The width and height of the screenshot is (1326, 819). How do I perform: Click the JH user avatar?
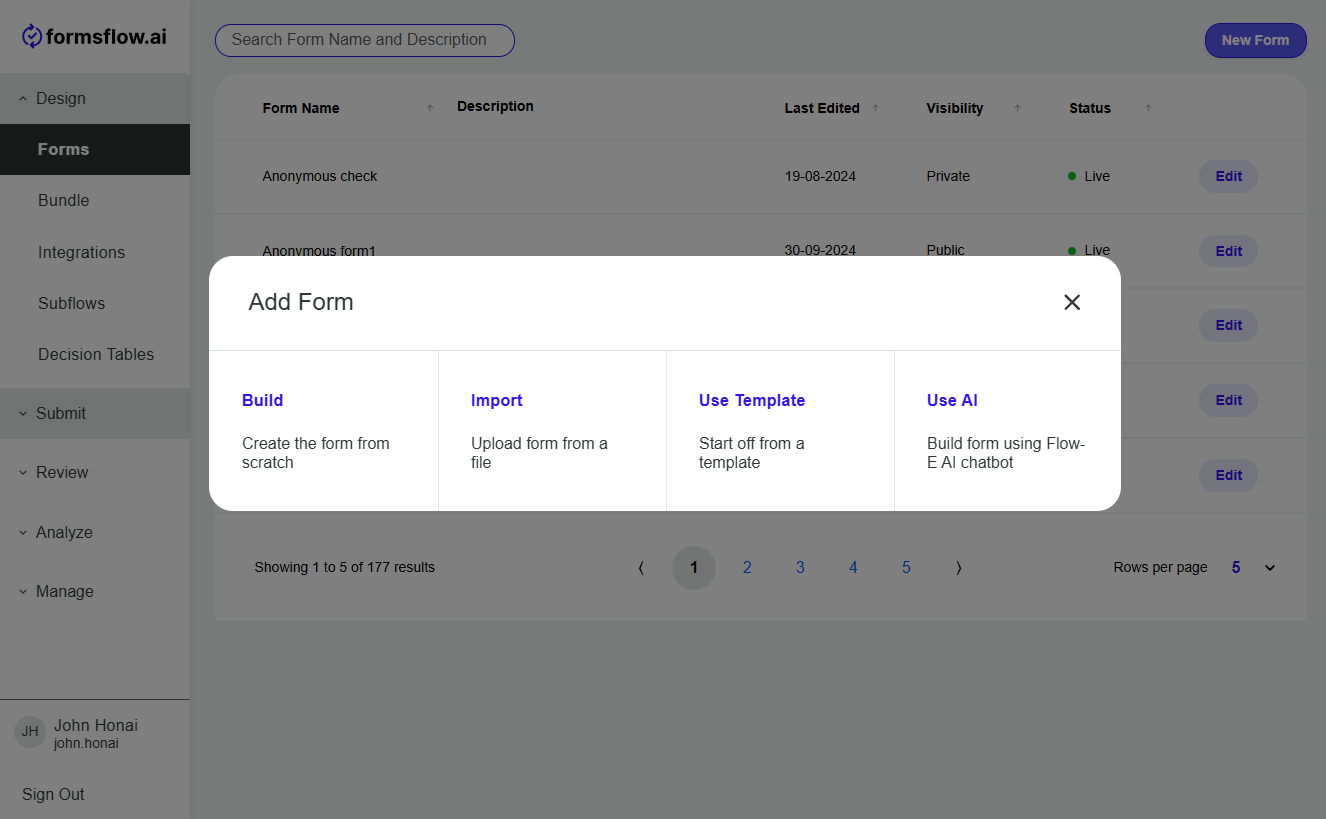[x=30, y=731]
